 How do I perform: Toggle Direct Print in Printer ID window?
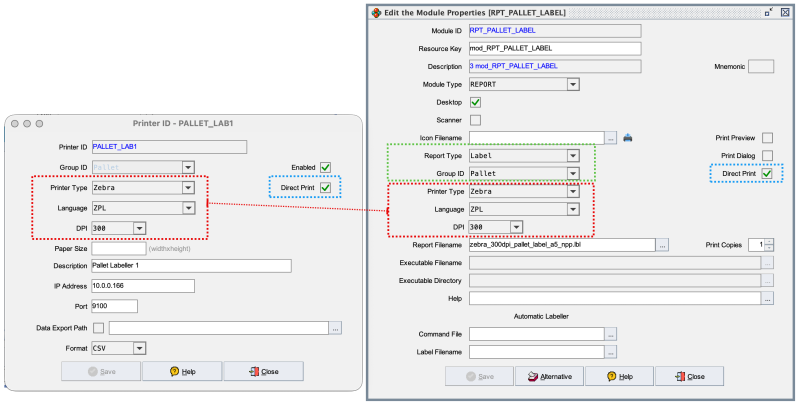click(x=326, y=188)
